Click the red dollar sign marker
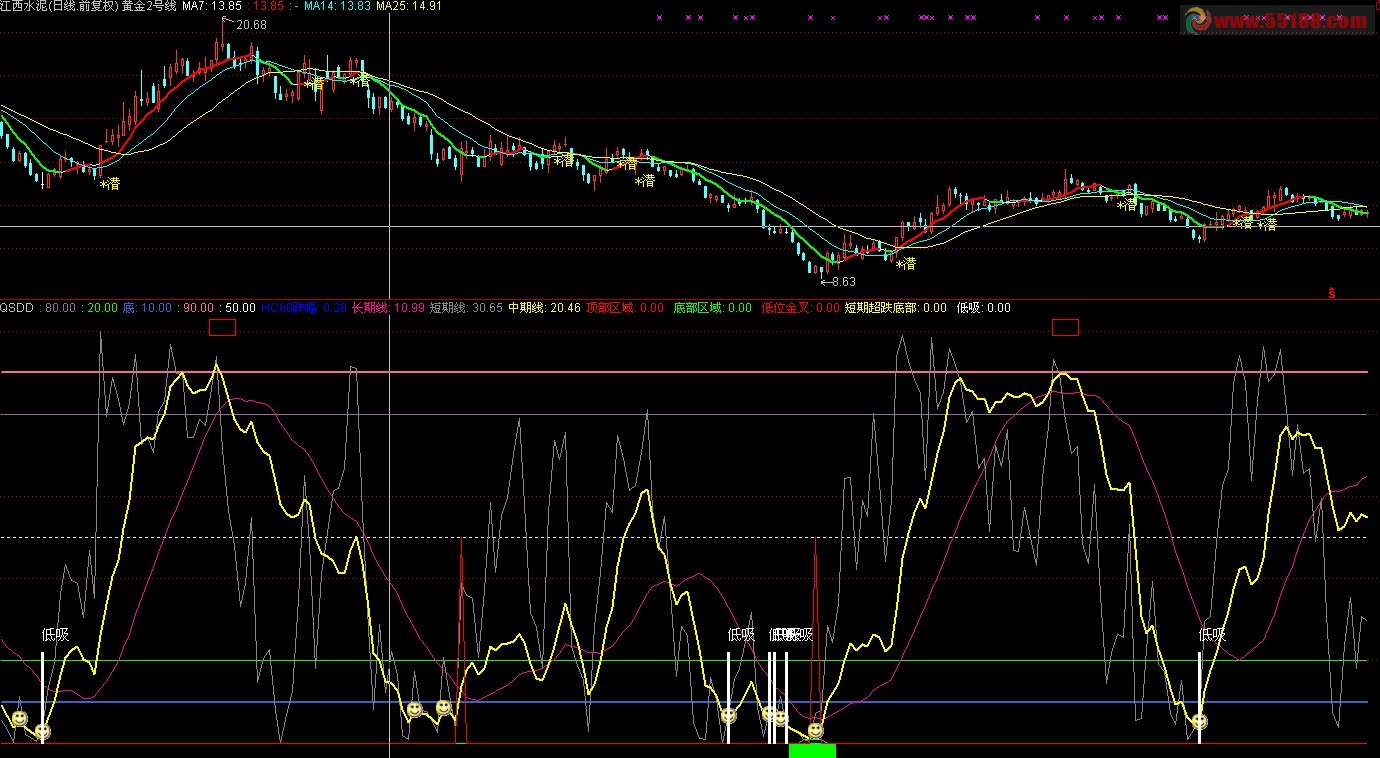Screen dimensions: 1380x758 coord(1332,293)
